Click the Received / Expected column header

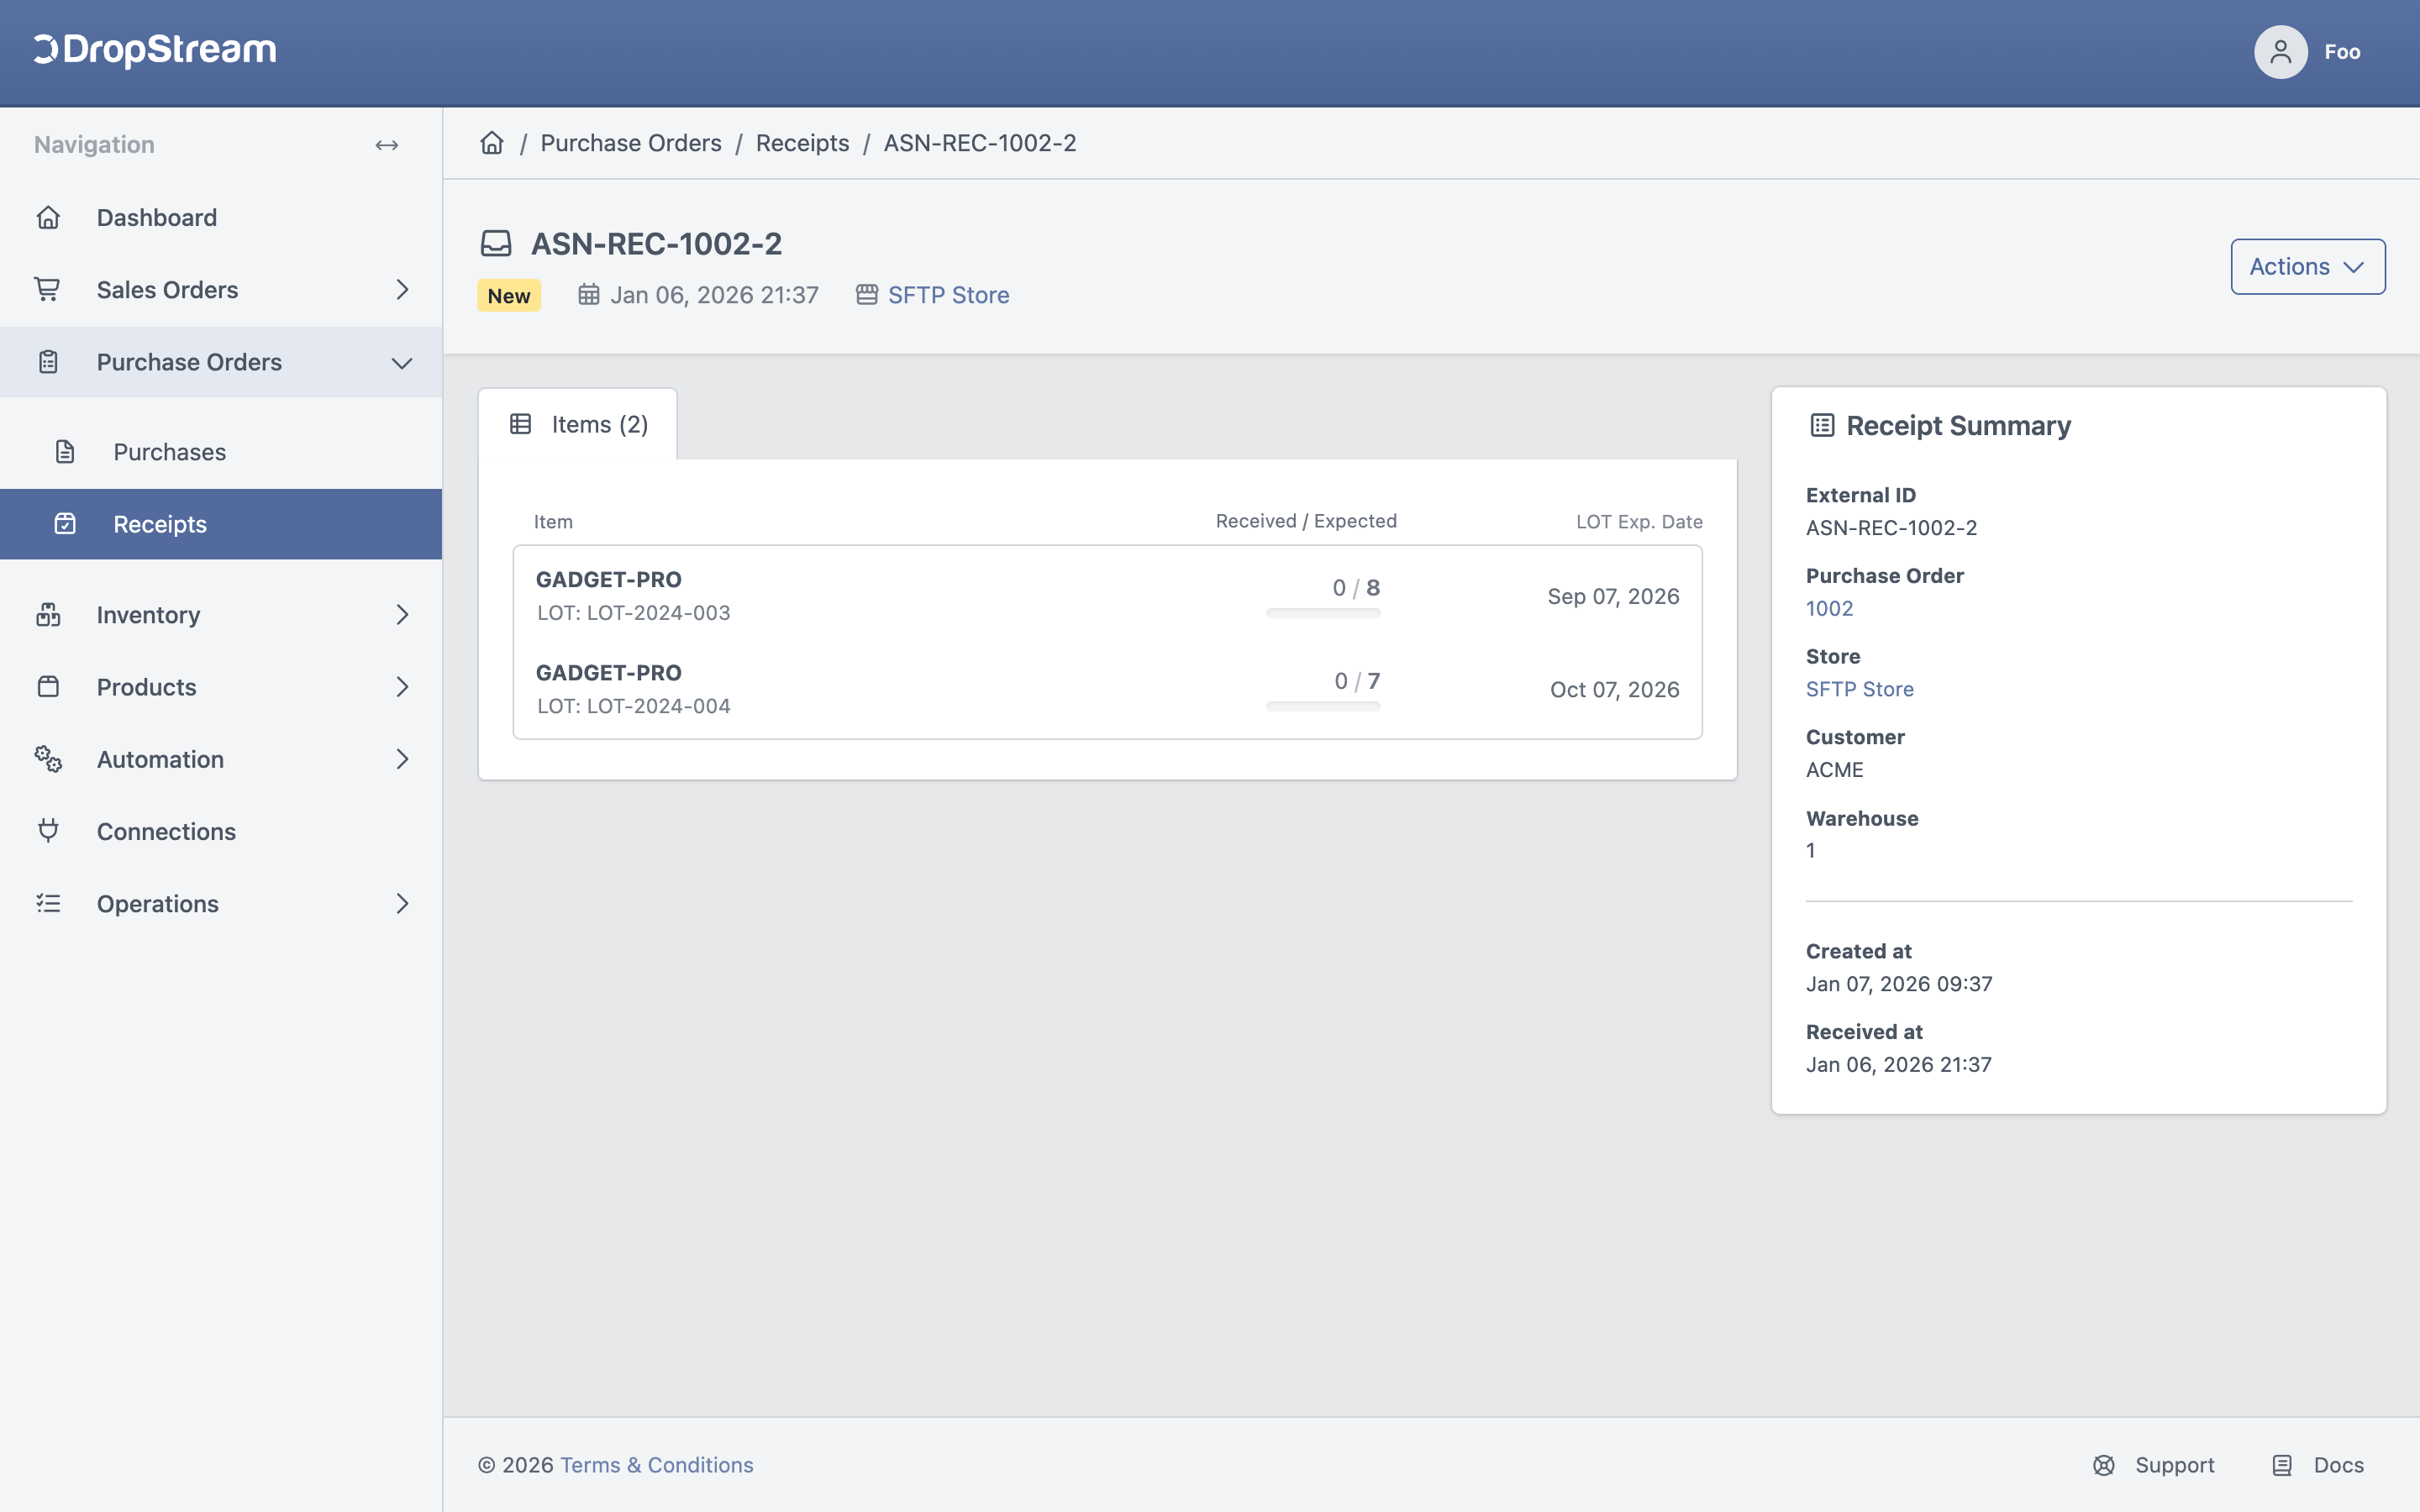(1306, 521)
